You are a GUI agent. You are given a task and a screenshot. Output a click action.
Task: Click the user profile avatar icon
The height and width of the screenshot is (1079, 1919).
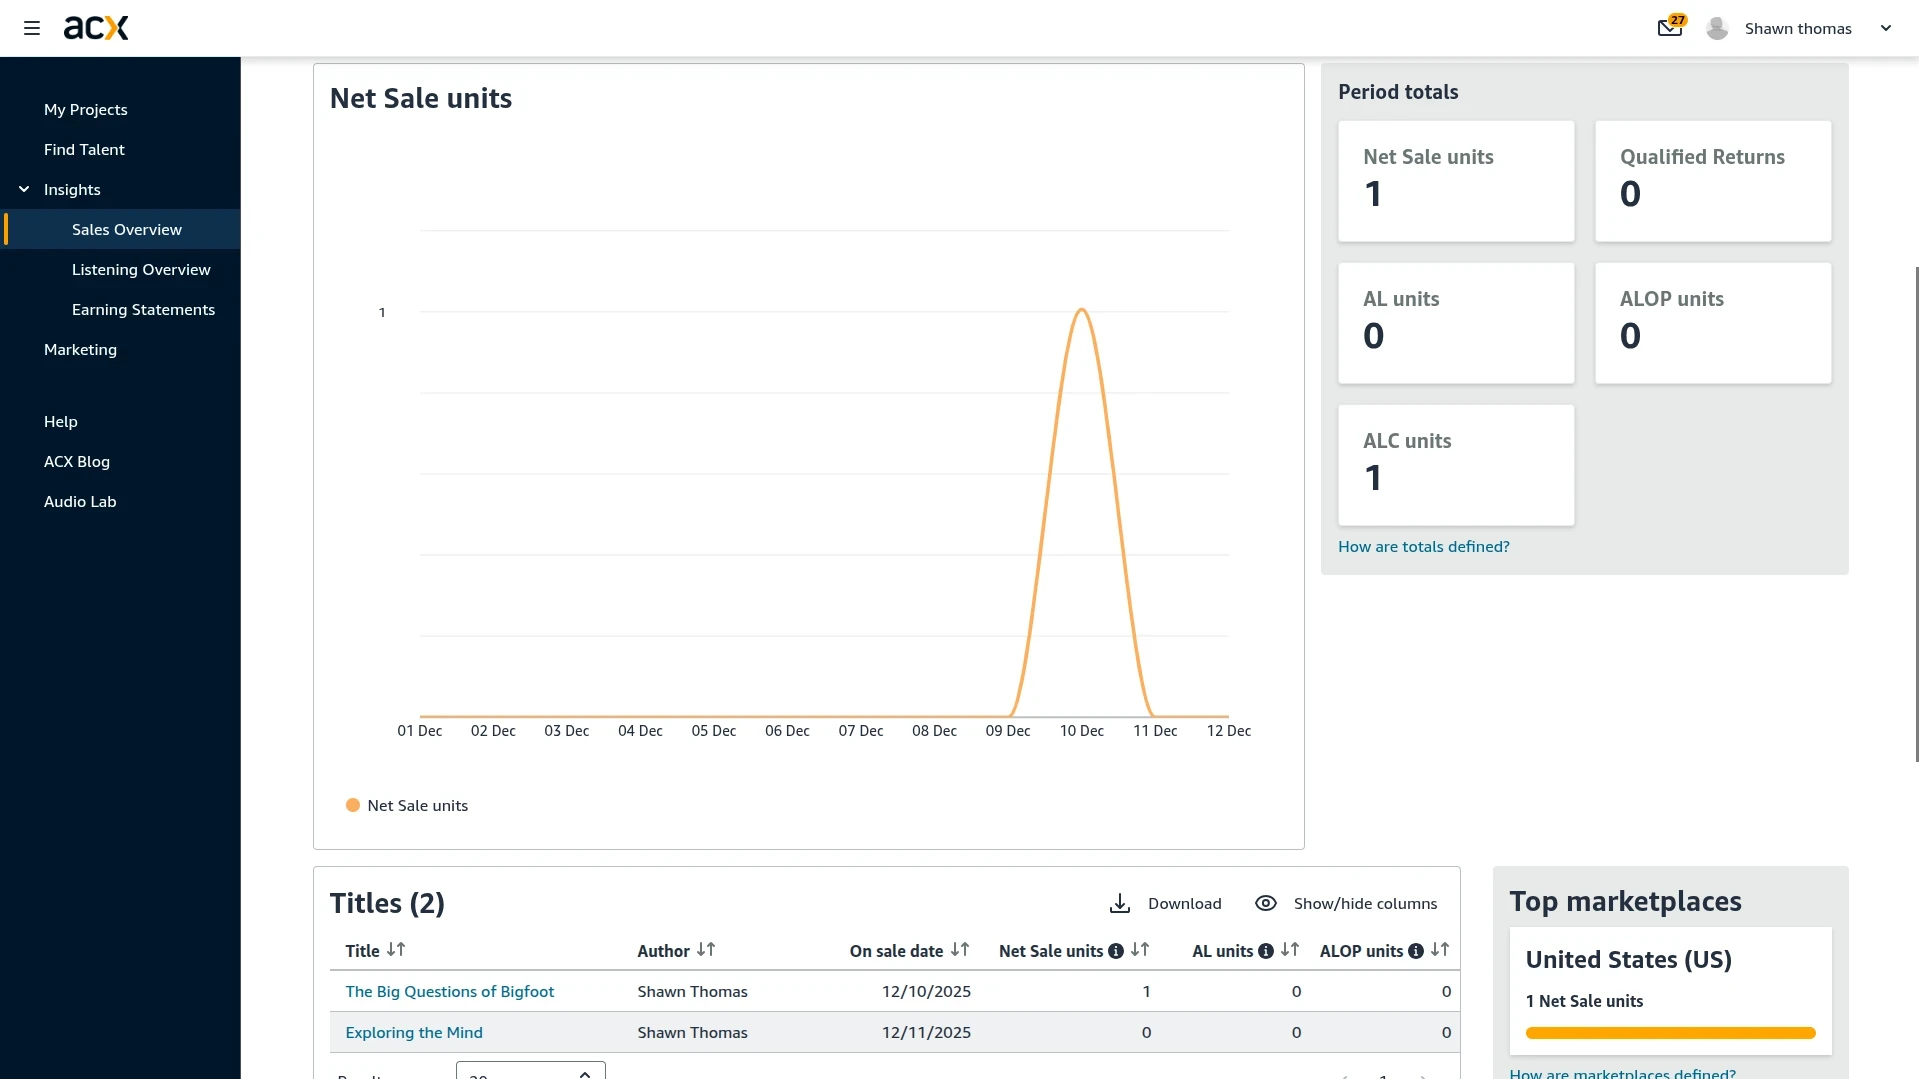coord(1717,28)
